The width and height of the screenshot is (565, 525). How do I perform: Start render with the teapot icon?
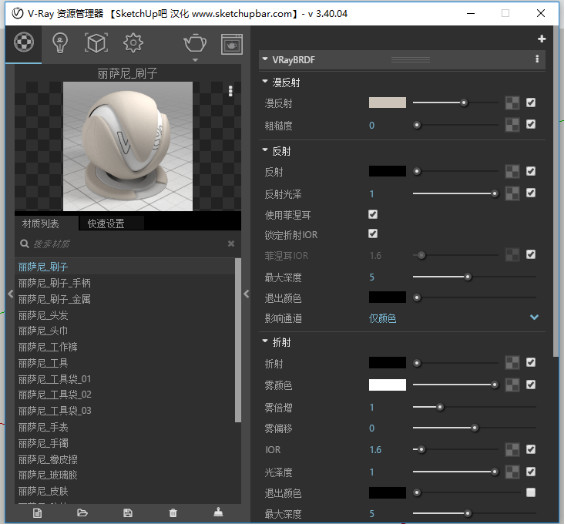coord(195,44)
